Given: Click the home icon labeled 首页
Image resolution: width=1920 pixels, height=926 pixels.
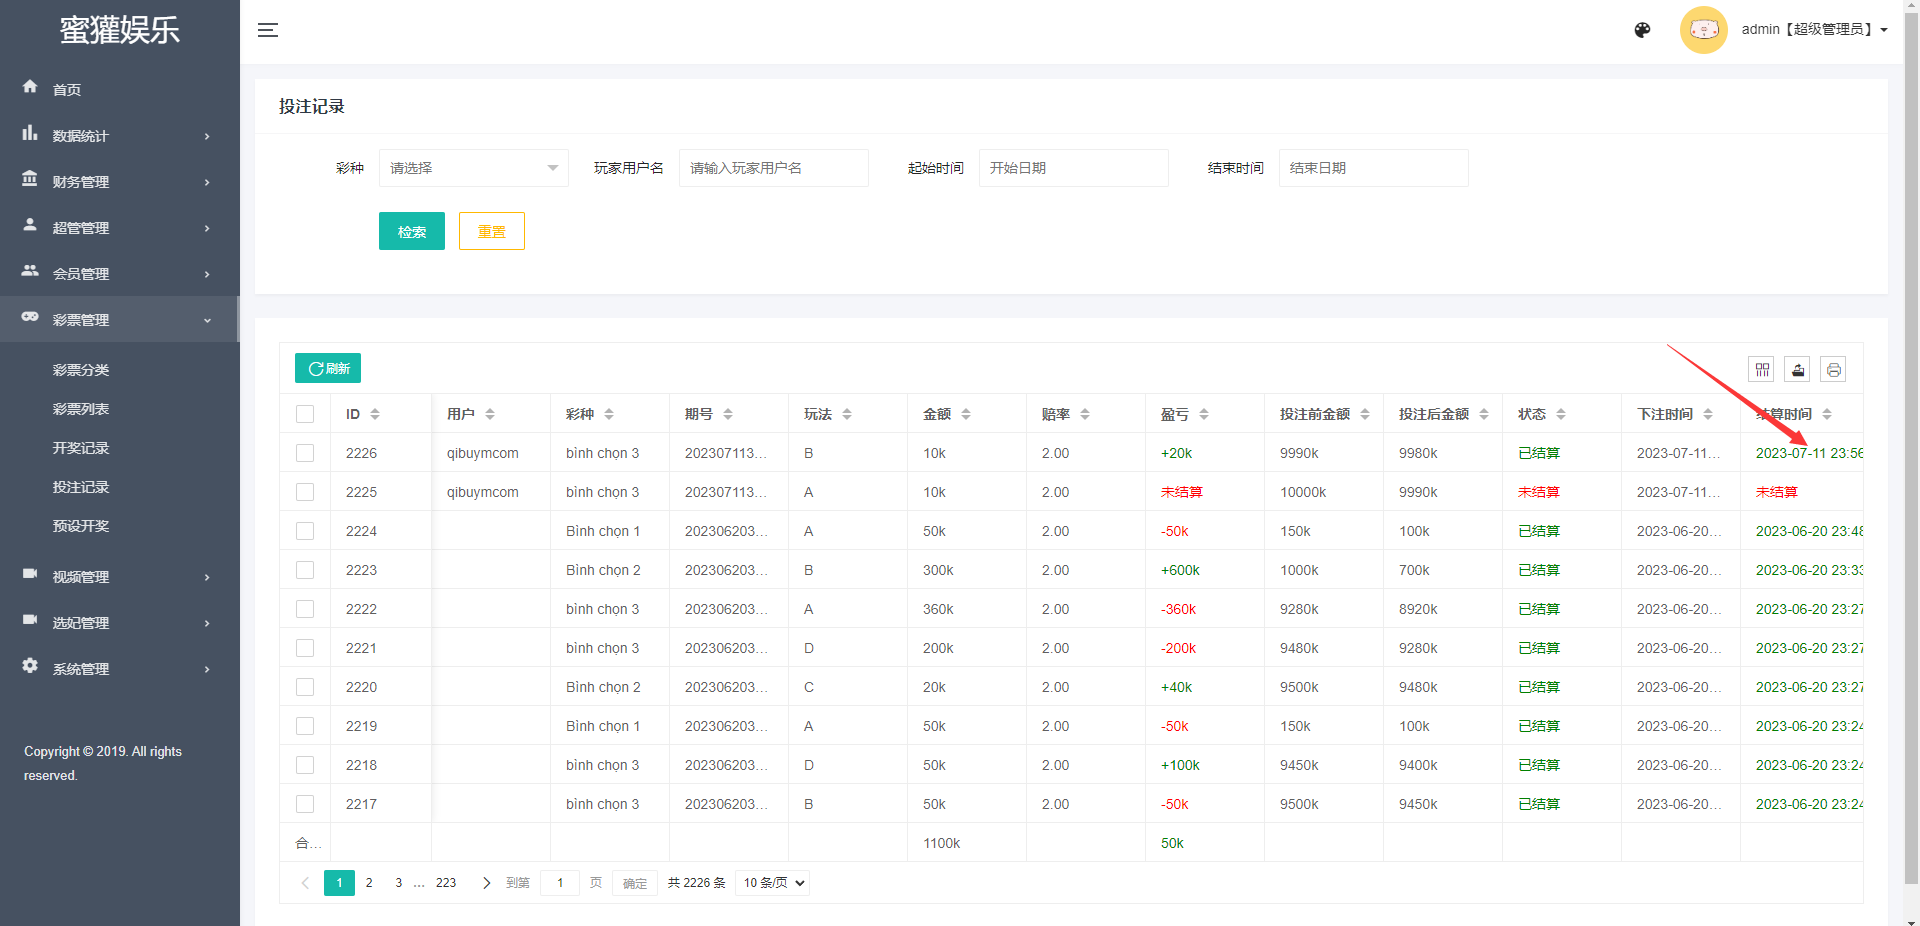Looking at the screenshot, I should [31, 88].
